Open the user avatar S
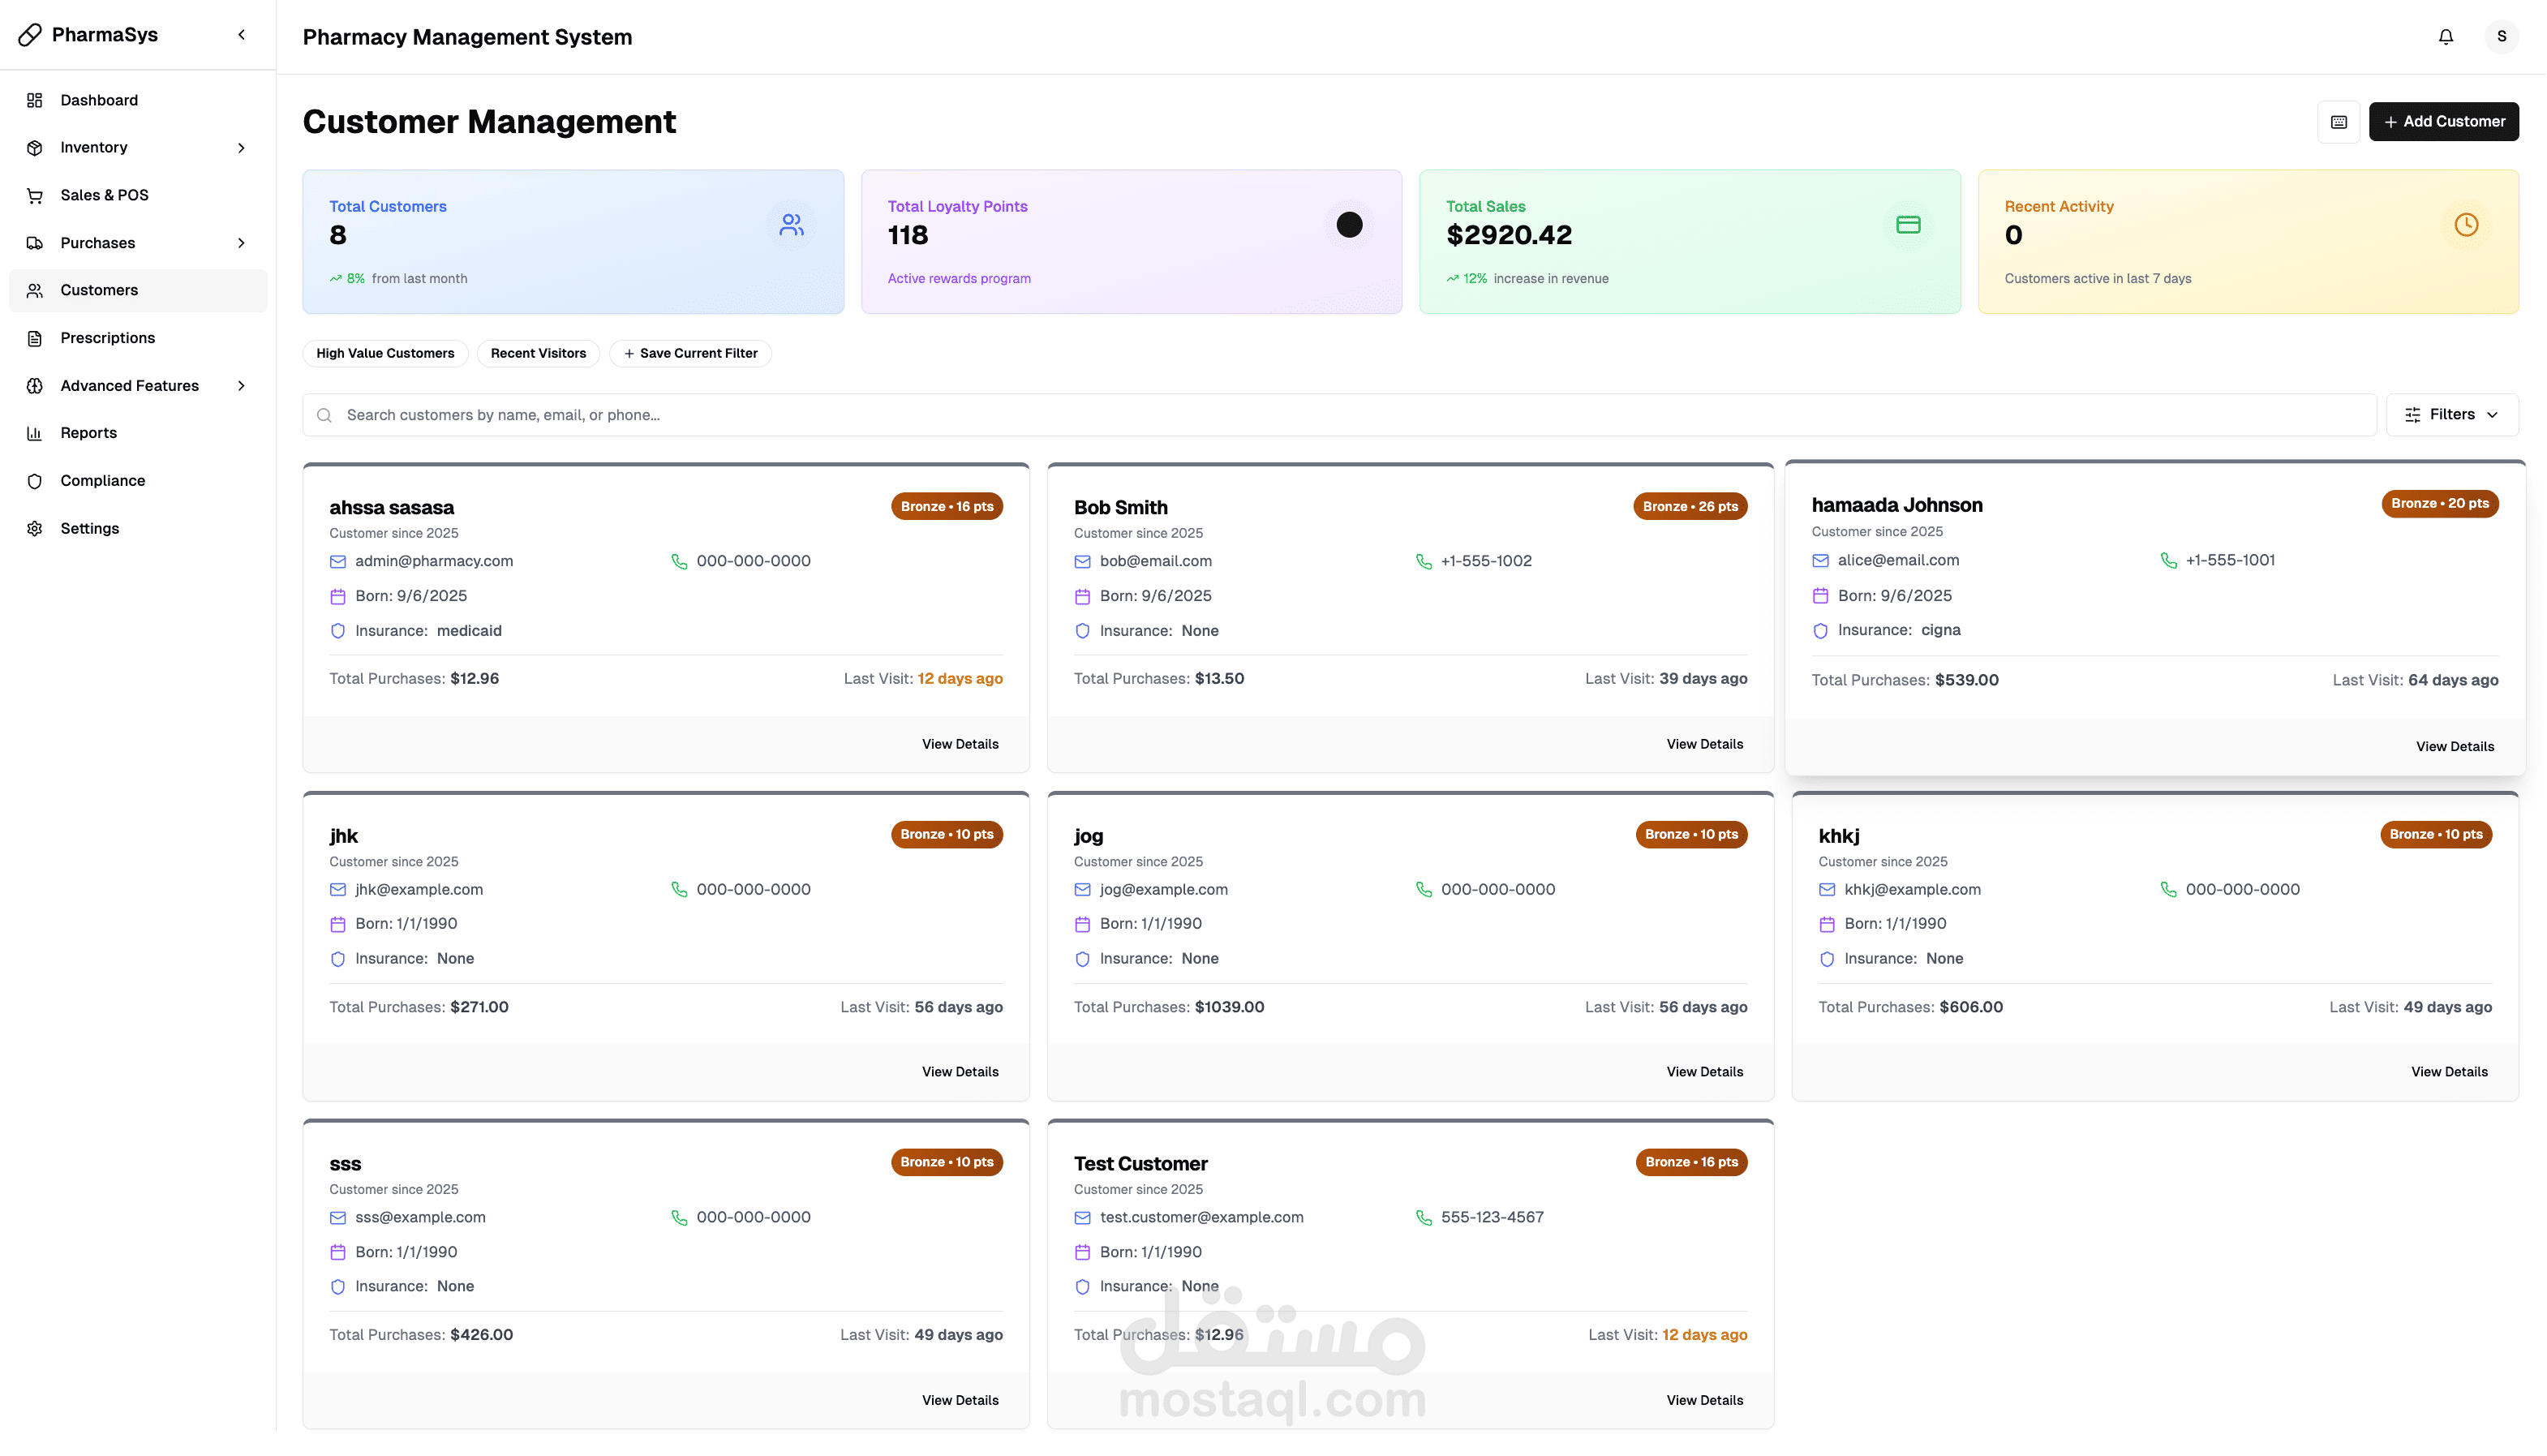Image resolution: width=2547 pixels, height=1456 pixels. (2501, 37)
